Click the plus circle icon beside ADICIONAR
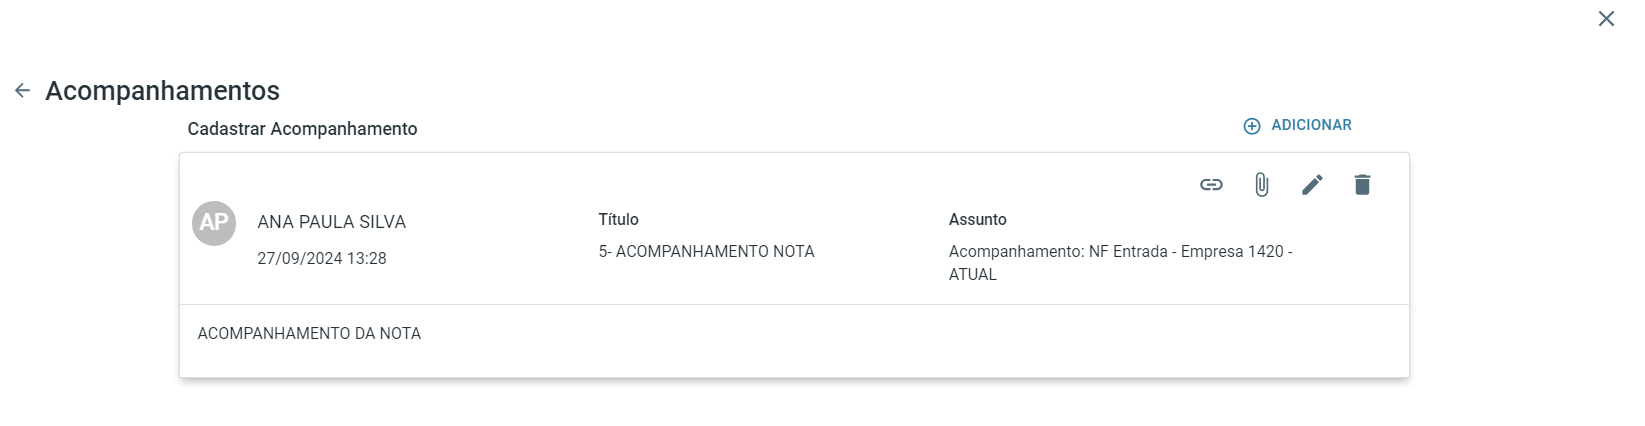This screenshot has height=426, width=1645. [1252, 126]
